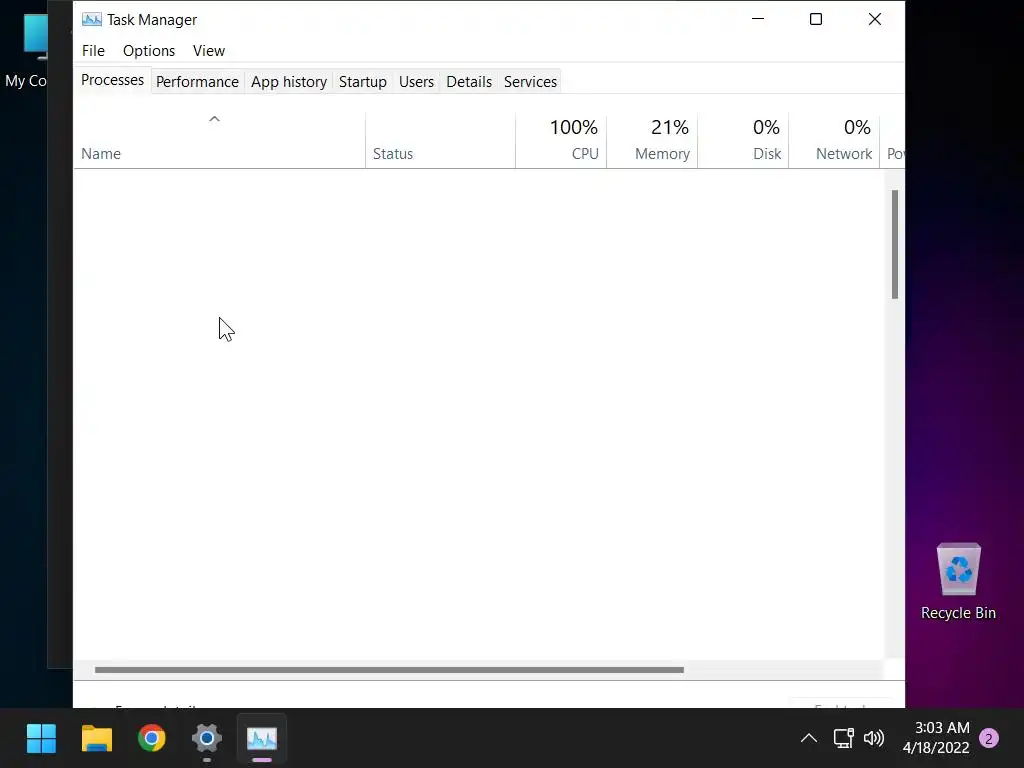Click the Task Manager taskbar icon
The image size is (1024, 768).
point(262,739)
